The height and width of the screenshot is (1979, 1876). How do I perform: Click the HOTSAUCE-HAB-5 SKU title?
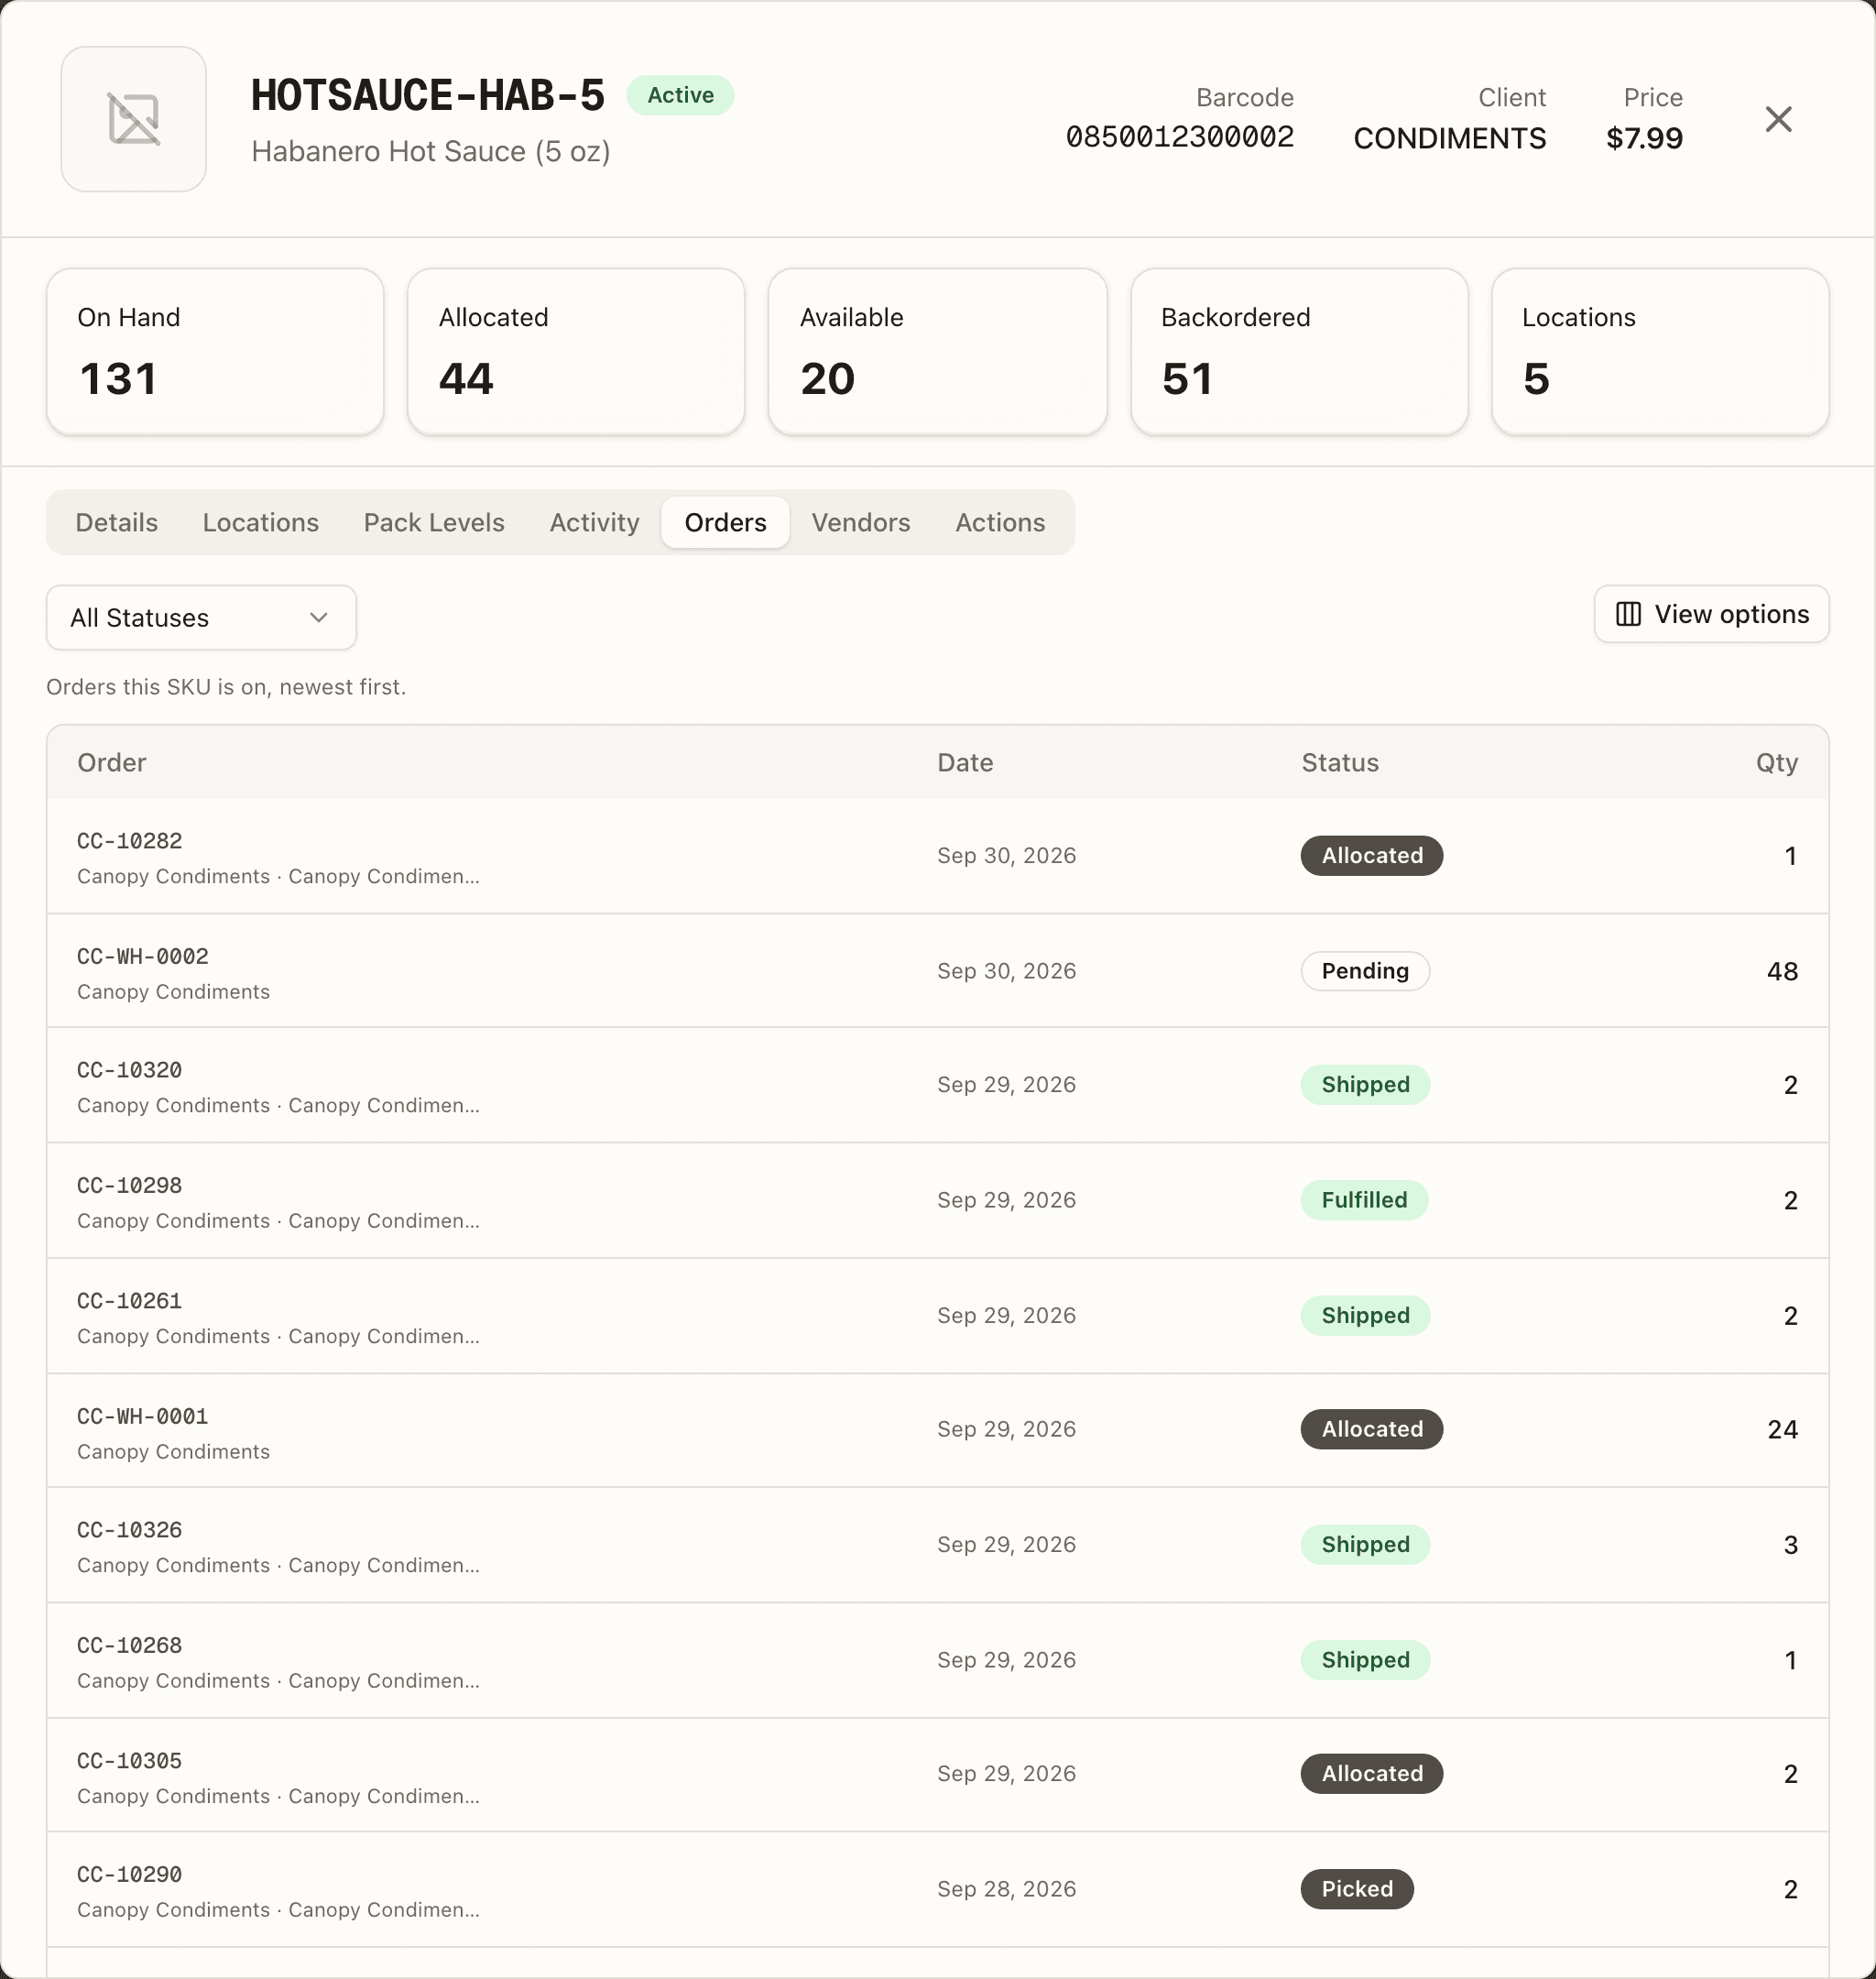pos(427,95)
